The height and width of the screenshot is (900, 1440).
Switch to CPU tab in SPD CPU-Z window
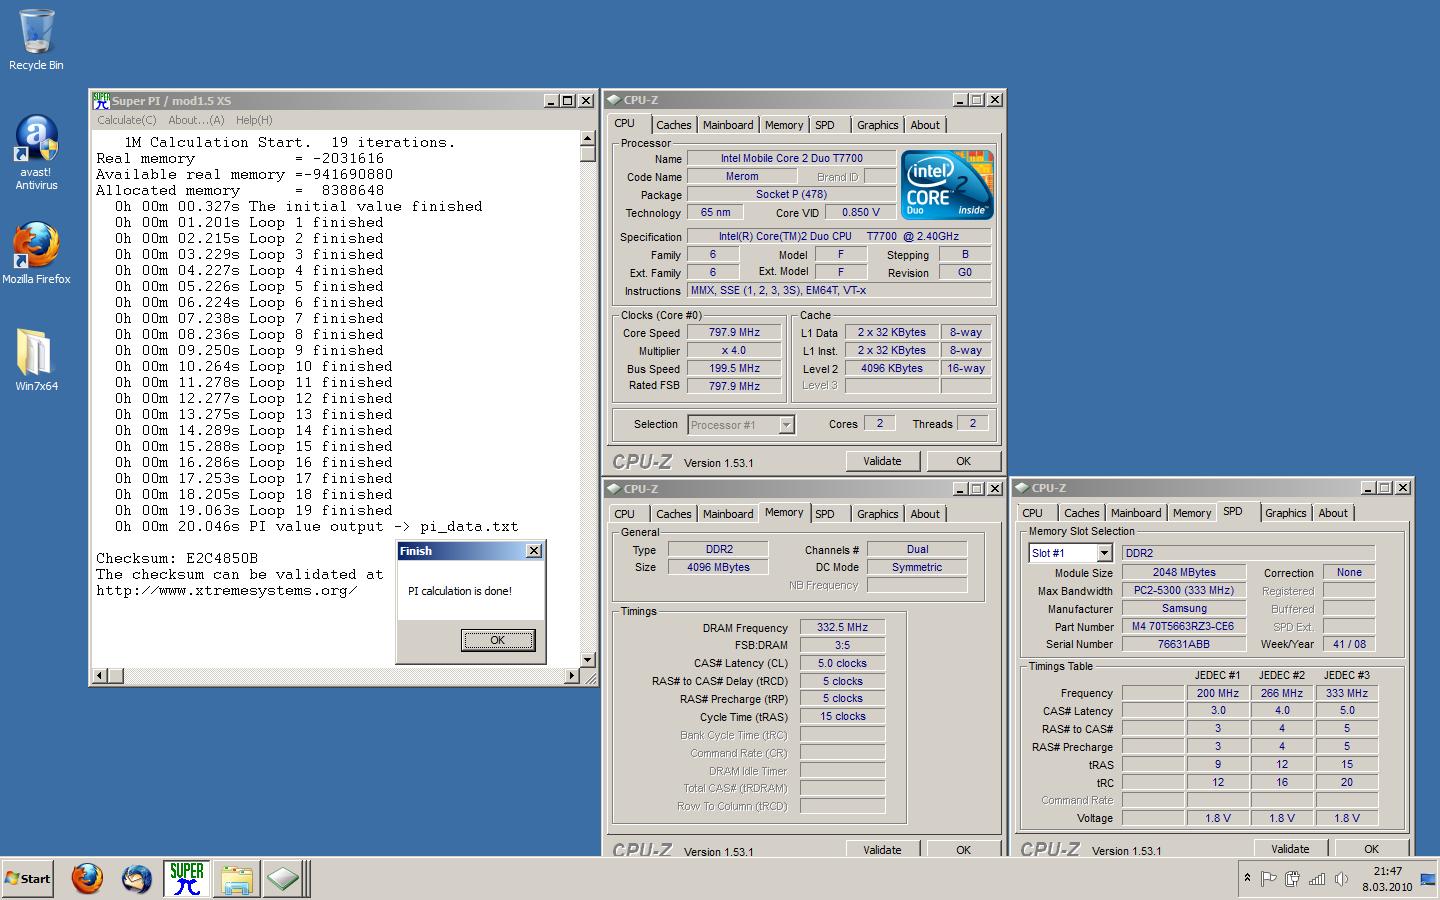coord(1033,513)
